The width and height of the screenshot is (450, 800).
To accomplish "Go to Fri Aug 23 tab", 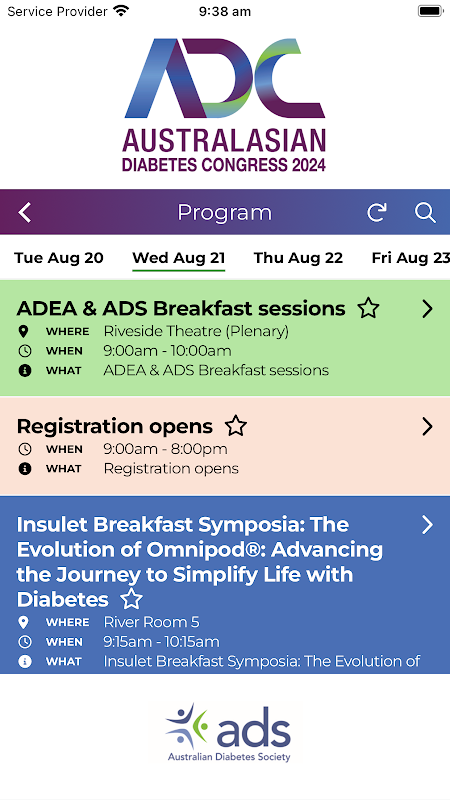I will [x=411, y=258].
